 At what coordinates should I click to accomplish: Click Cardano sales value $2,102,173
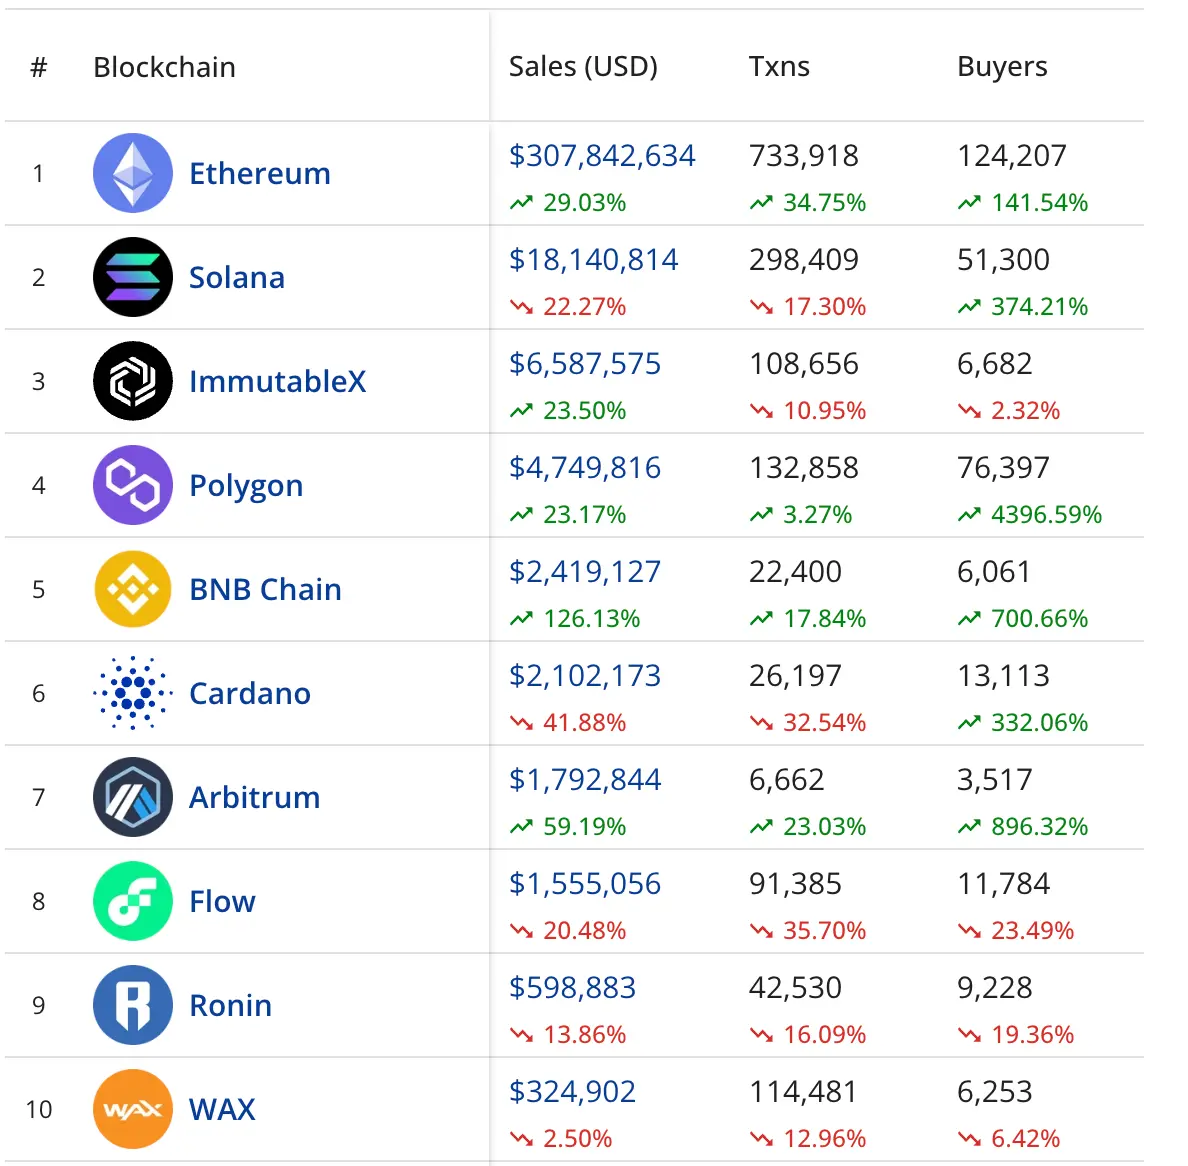pos(585,675)
